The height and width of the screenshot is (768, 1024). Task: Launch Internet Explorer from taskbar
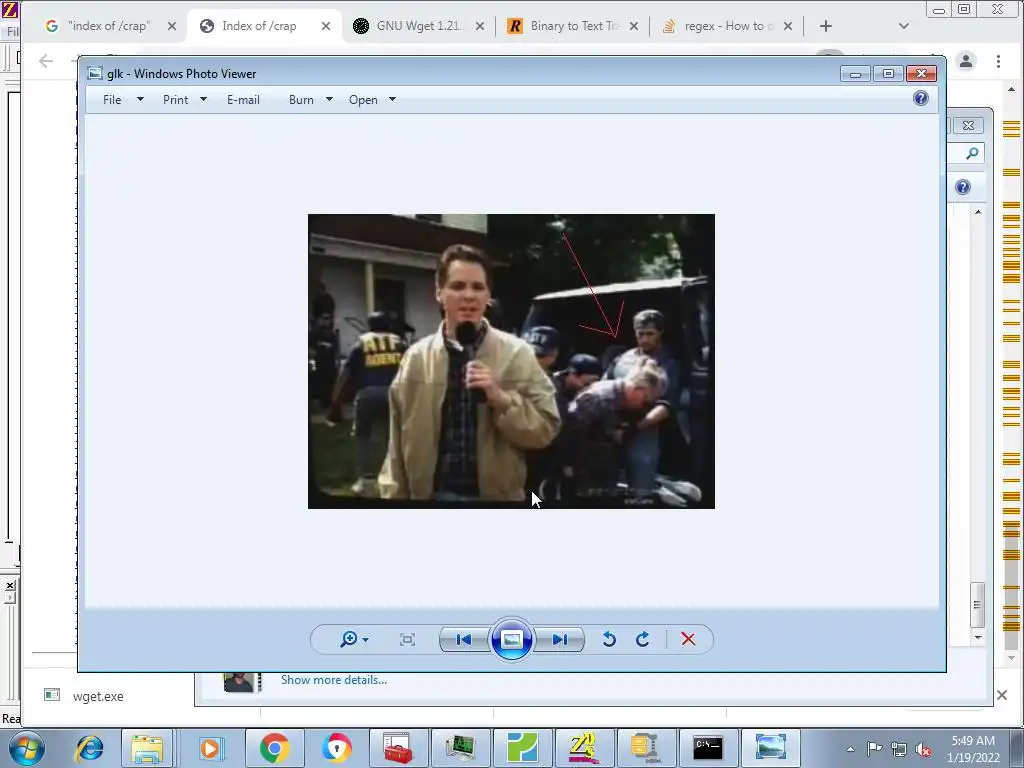(89, 748)
